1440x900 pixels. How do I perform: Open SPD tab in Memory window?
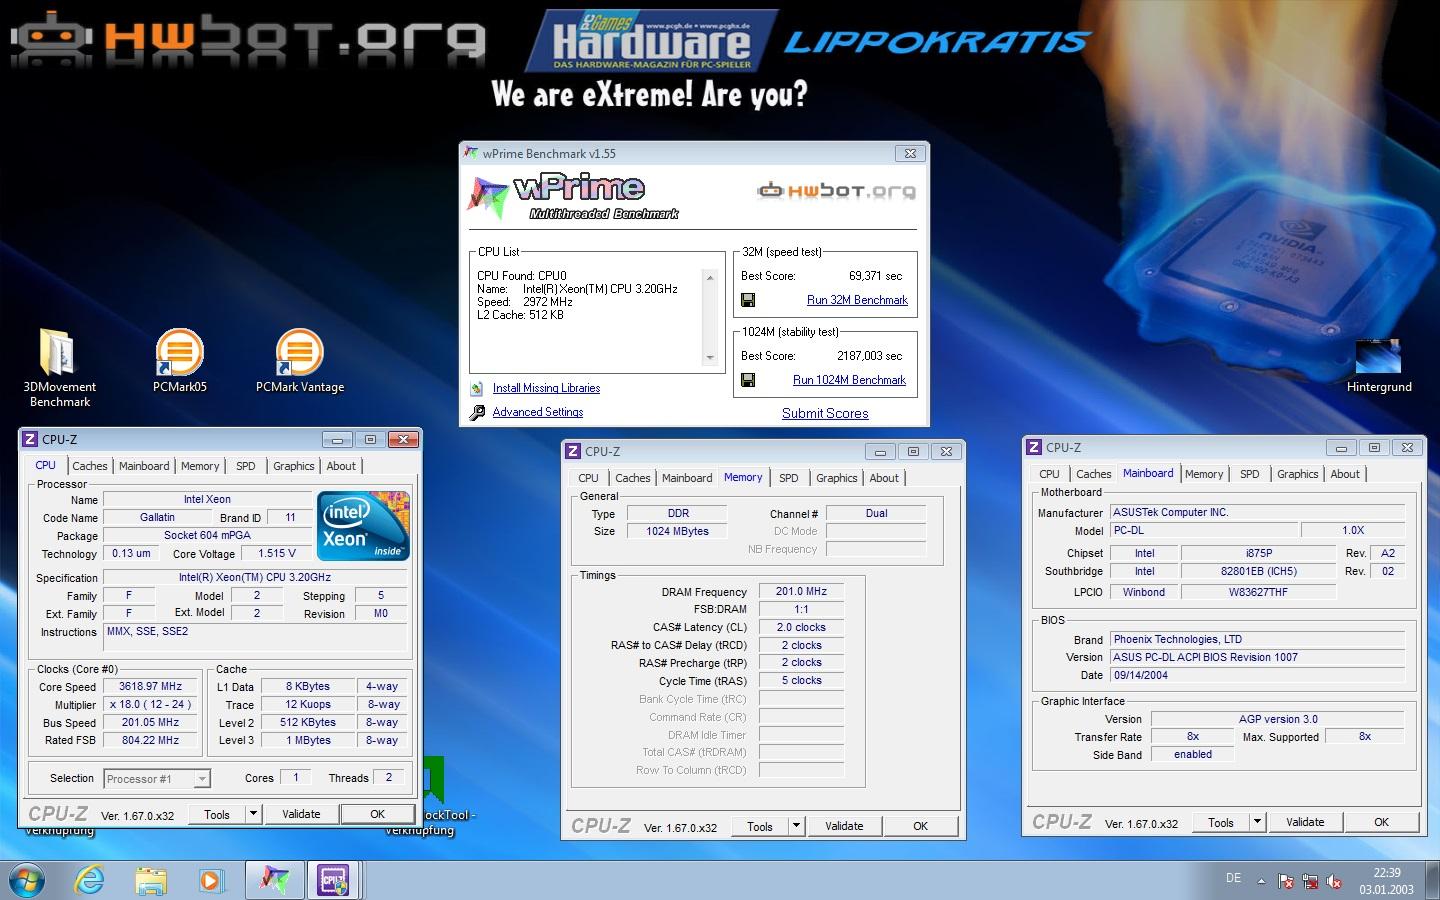click(x=789, y=478)
